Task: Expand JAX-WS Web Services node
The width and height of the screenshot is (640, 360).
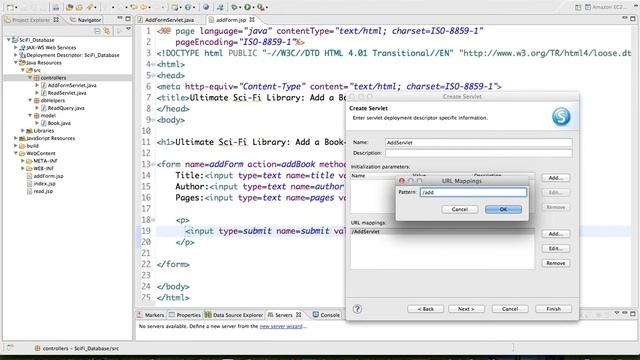Action: [16, 47]
